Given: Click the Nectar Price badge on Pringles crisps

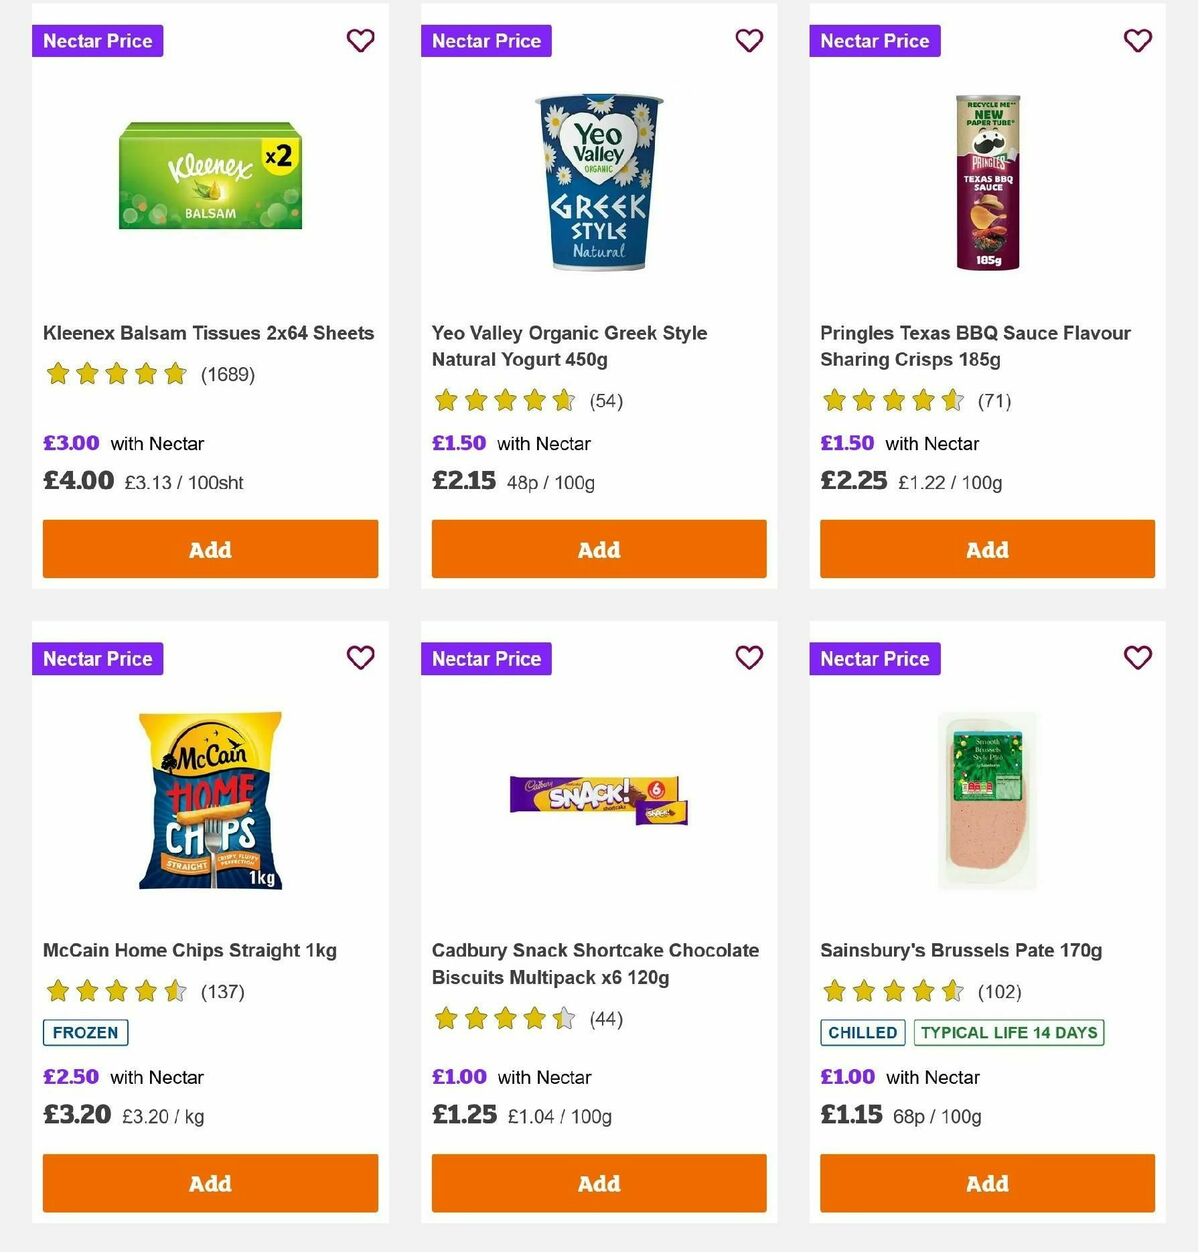Looking at the screenshot, I should click(875, 41).
